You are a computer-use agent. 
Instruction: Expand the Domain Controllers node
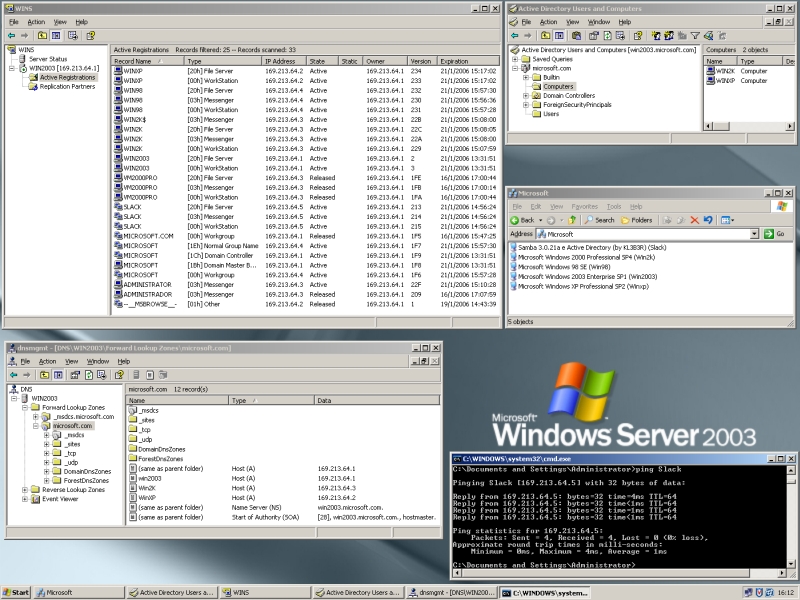click(x=526, y=95)
